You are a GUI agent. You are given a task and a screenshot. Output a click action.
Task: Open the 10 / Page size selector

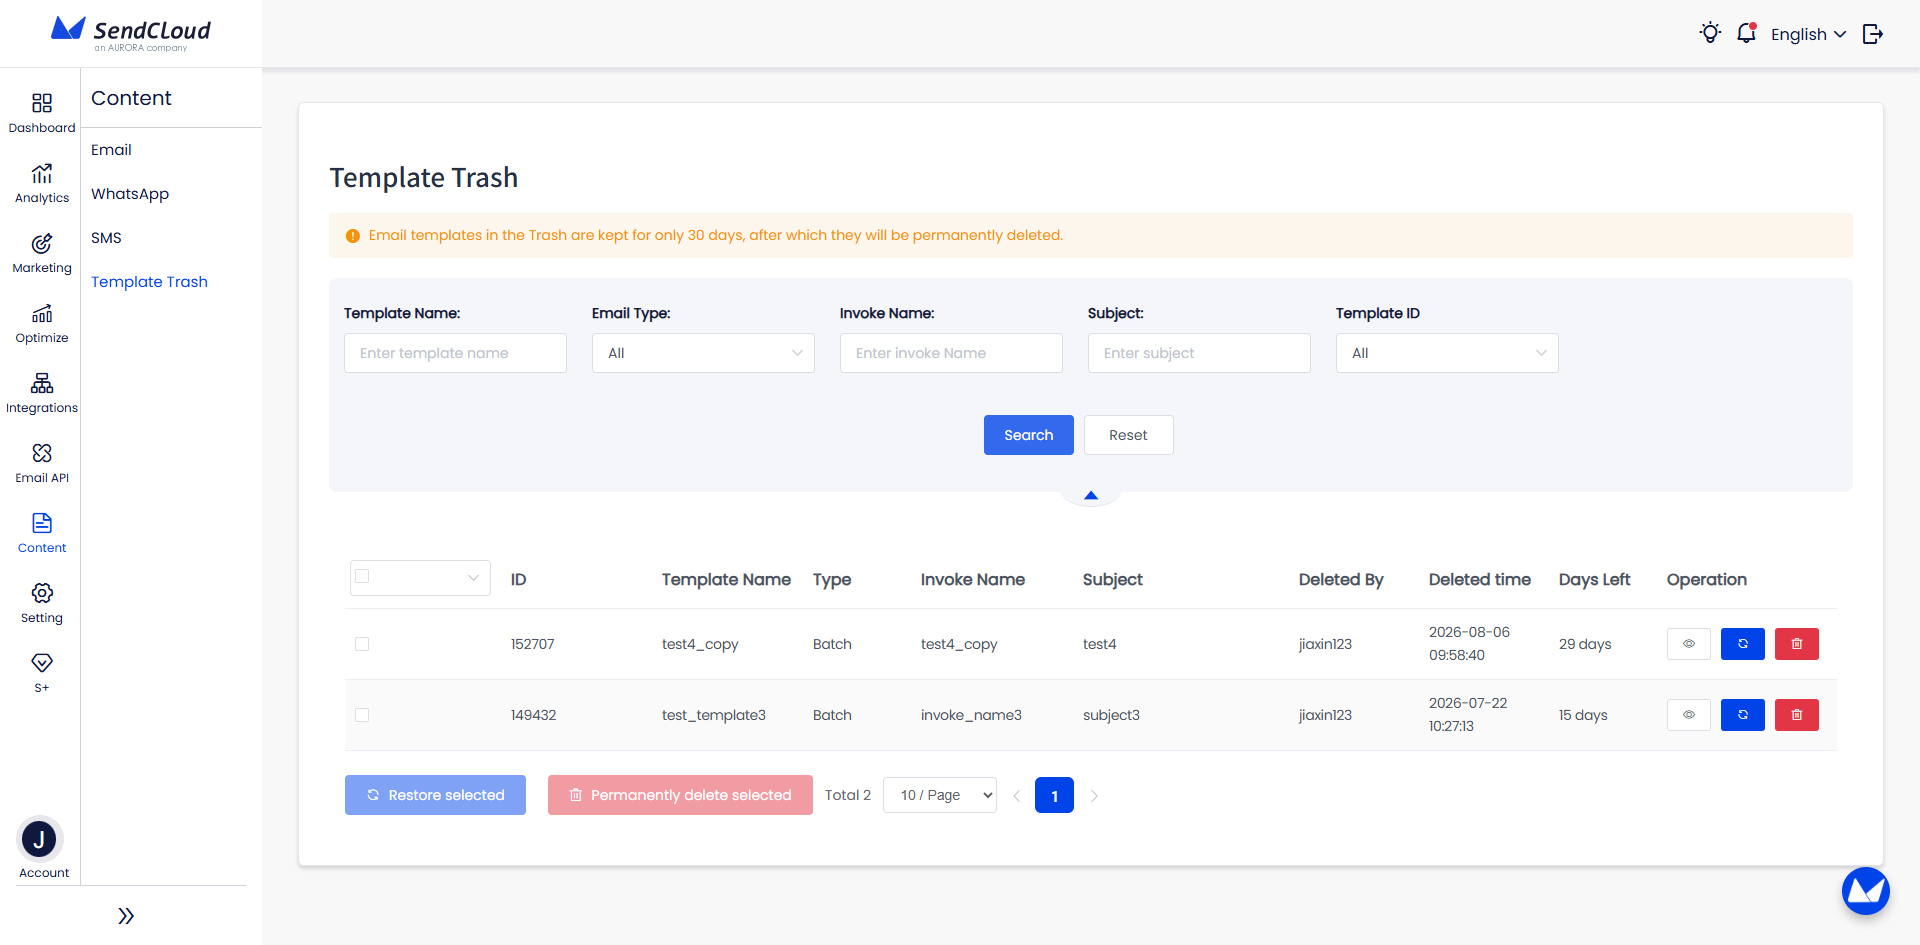coord(939,795)
